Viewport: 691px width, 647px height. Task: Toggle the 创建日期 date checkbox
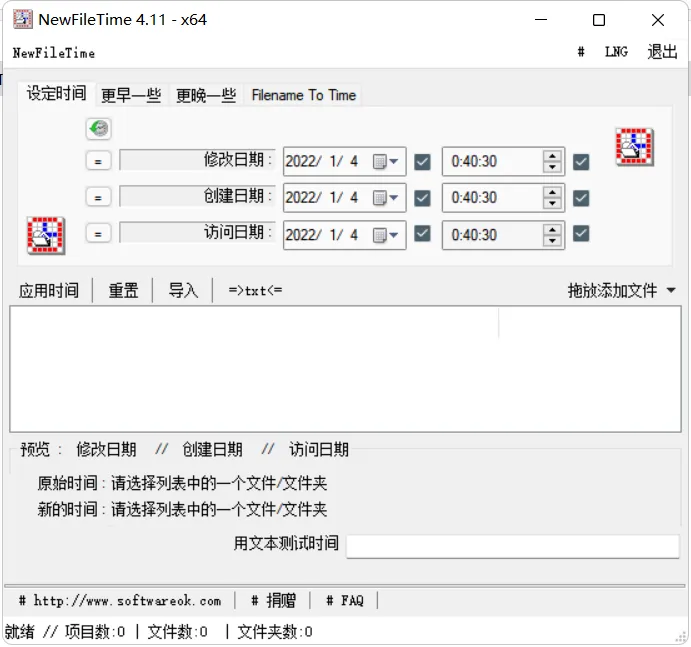[x=422, y=198]
